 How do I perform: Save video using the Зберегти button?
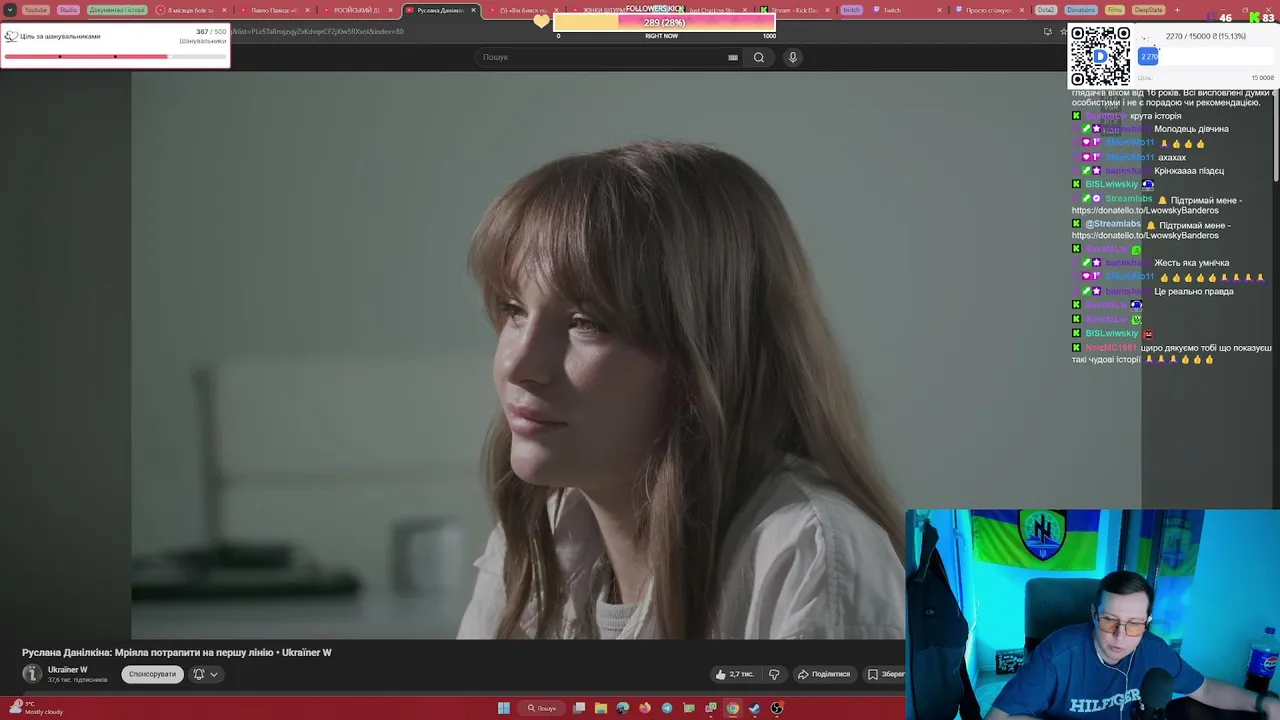886,674
